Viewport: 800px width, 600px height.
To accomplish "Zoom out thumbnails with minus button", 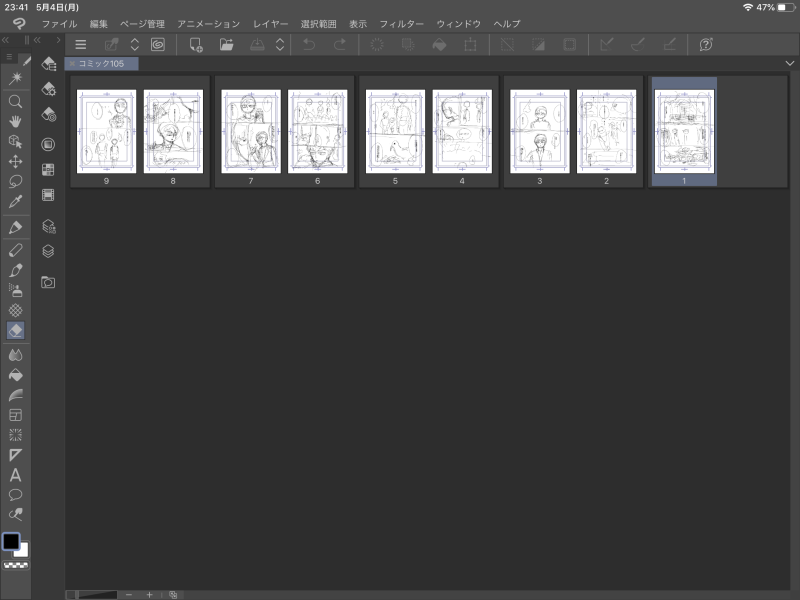I will tap(129, 595).
